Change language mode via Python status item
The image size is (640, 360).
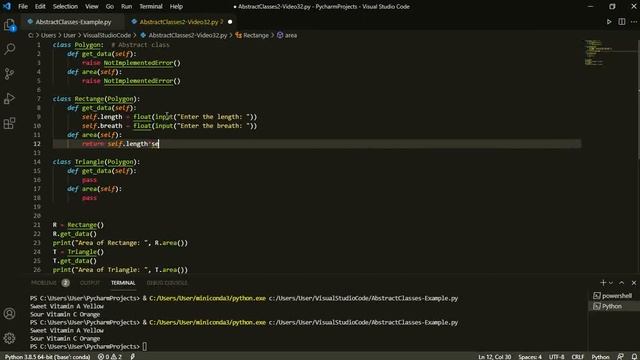[x=600, y=357]
